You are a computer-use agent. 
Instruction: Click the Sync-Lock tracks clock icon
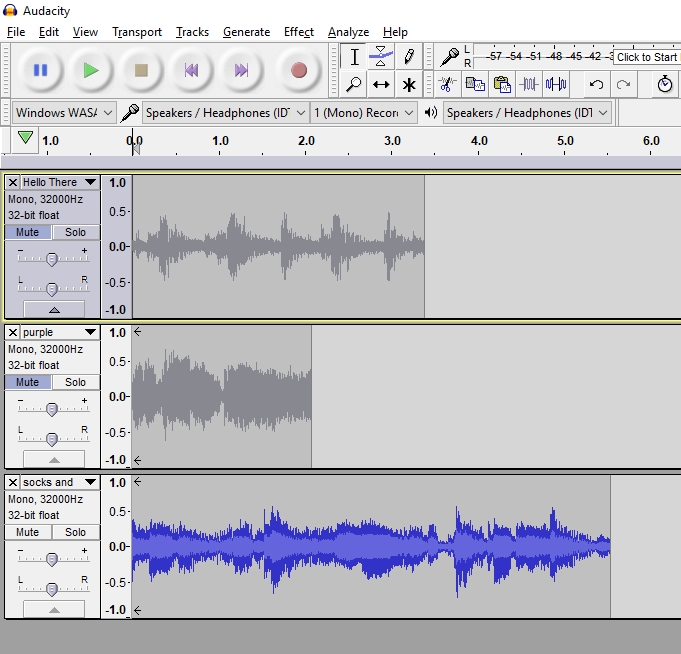click(x=664, y=84)
